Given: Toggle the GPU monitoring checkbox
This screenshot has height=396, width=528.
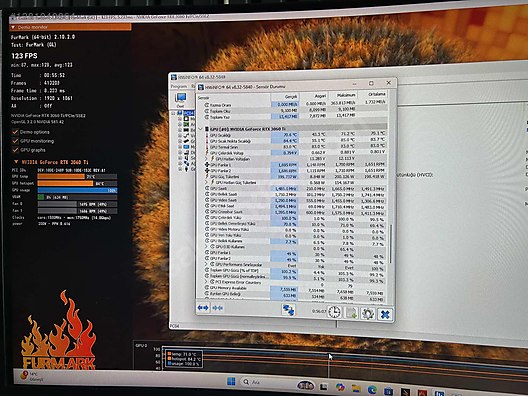Looking at the screenshot, I should pos(15,141).
